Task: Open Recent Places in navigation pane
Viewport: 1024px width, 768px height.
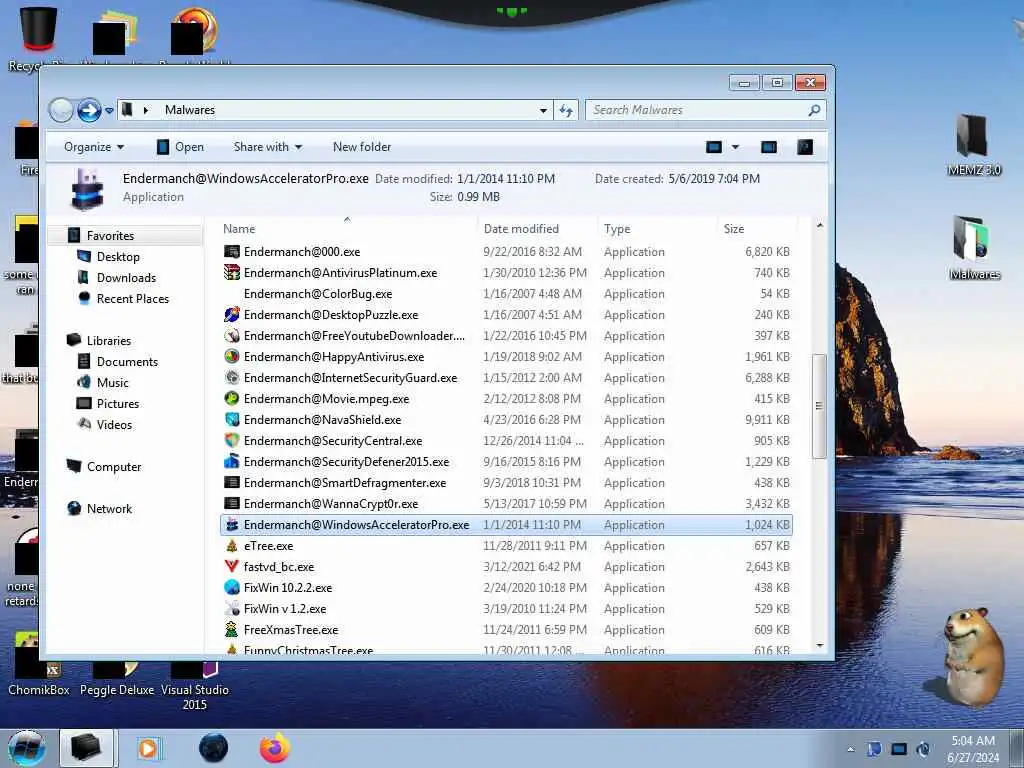Action: [x=133, y=298]
